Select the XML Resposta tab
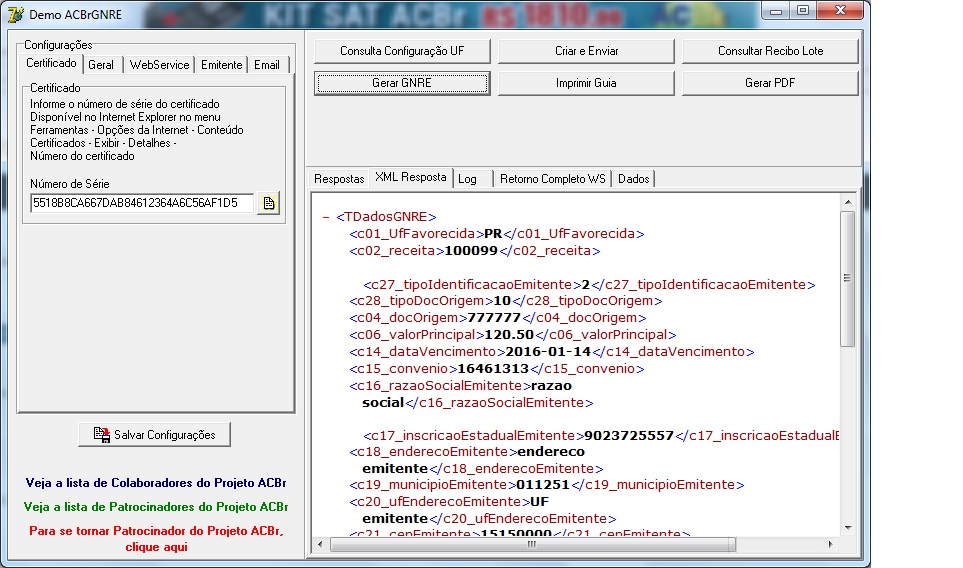The height and width of the screenshot is (568, 963). point(411,177)
